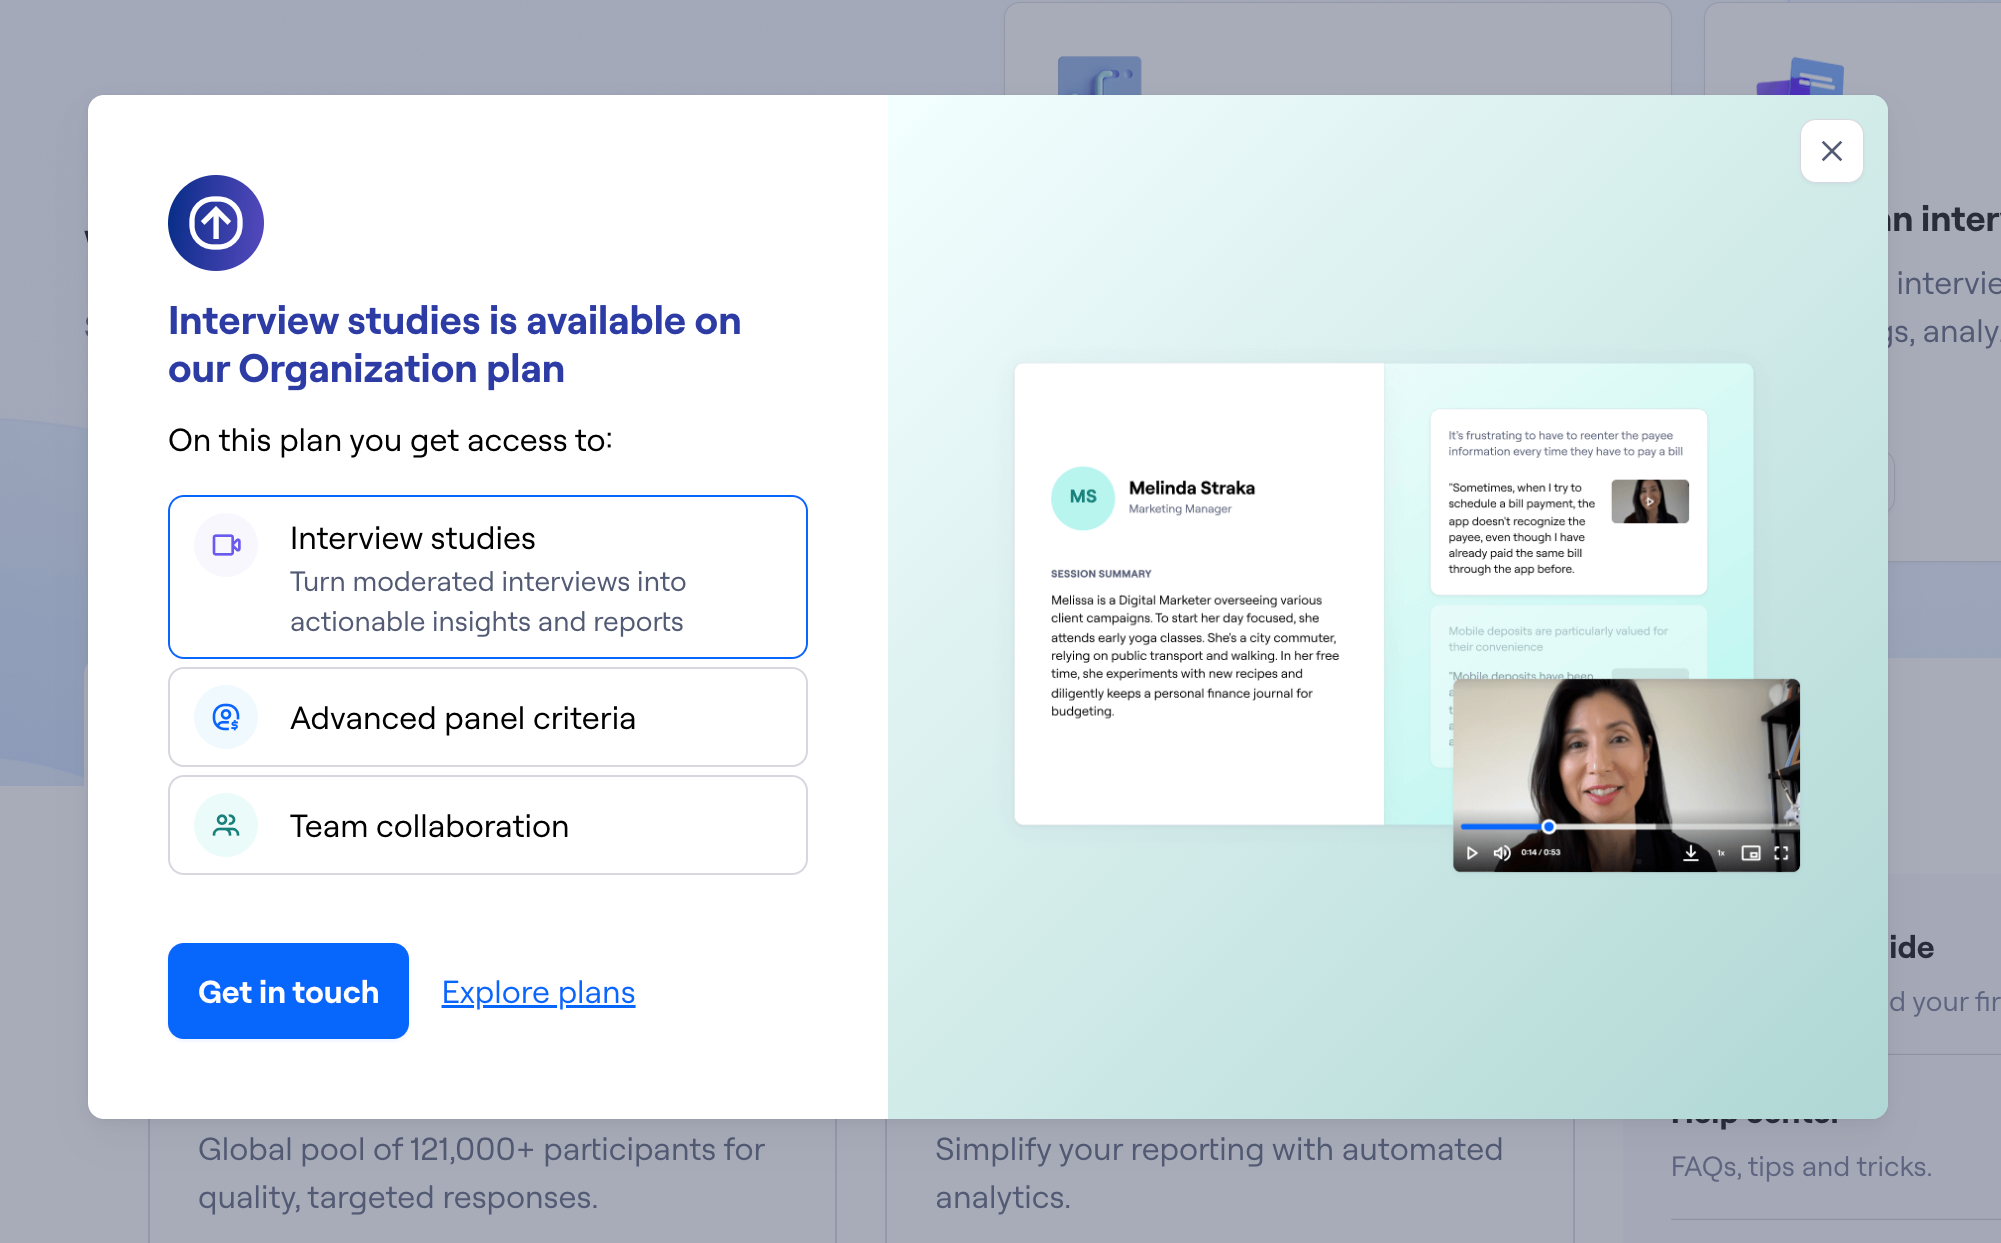Click the small quote video thumbnail
2001x1243 pixels.
(1650, 501)
